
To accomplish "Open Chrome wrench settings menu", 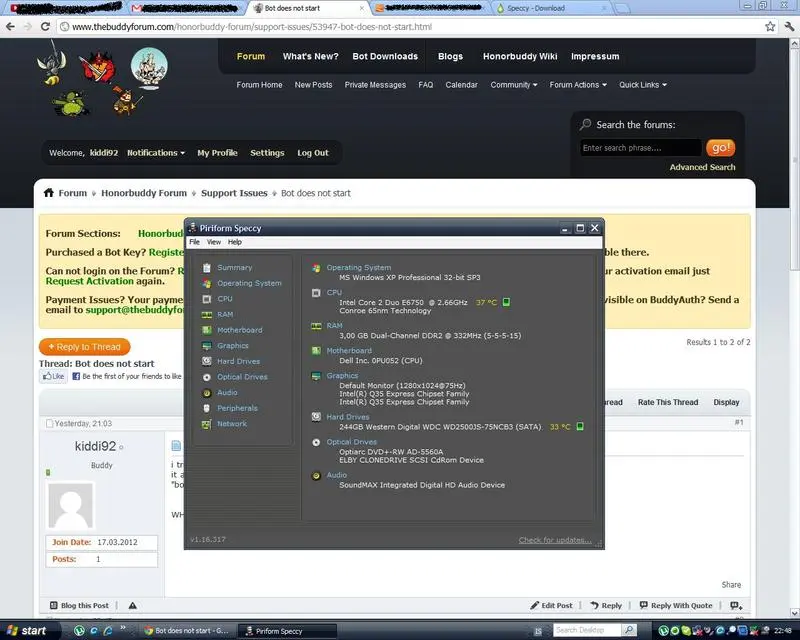I will 789,27.
